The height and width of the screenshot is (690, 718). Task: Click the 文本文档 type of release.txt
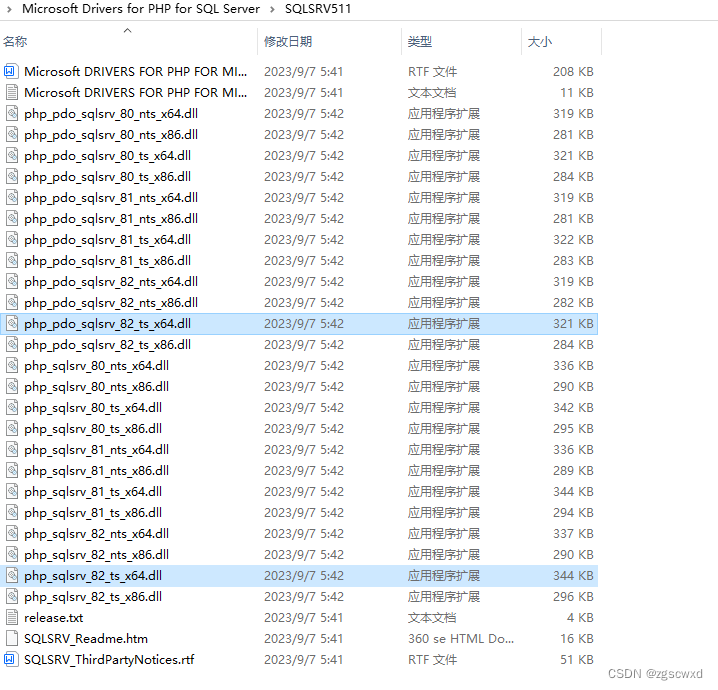coord(432,618)
